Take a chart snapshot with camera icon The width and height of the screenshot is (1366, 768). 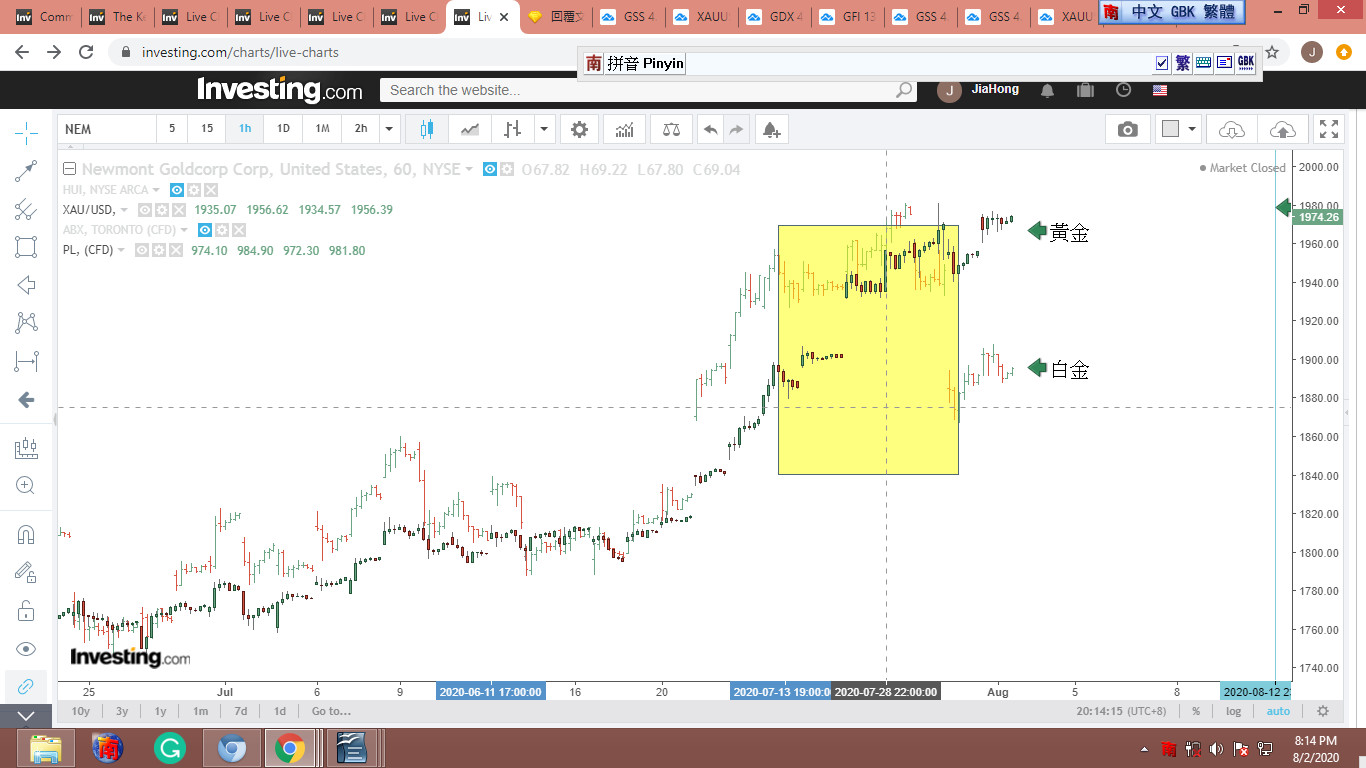click(1128, 129)
